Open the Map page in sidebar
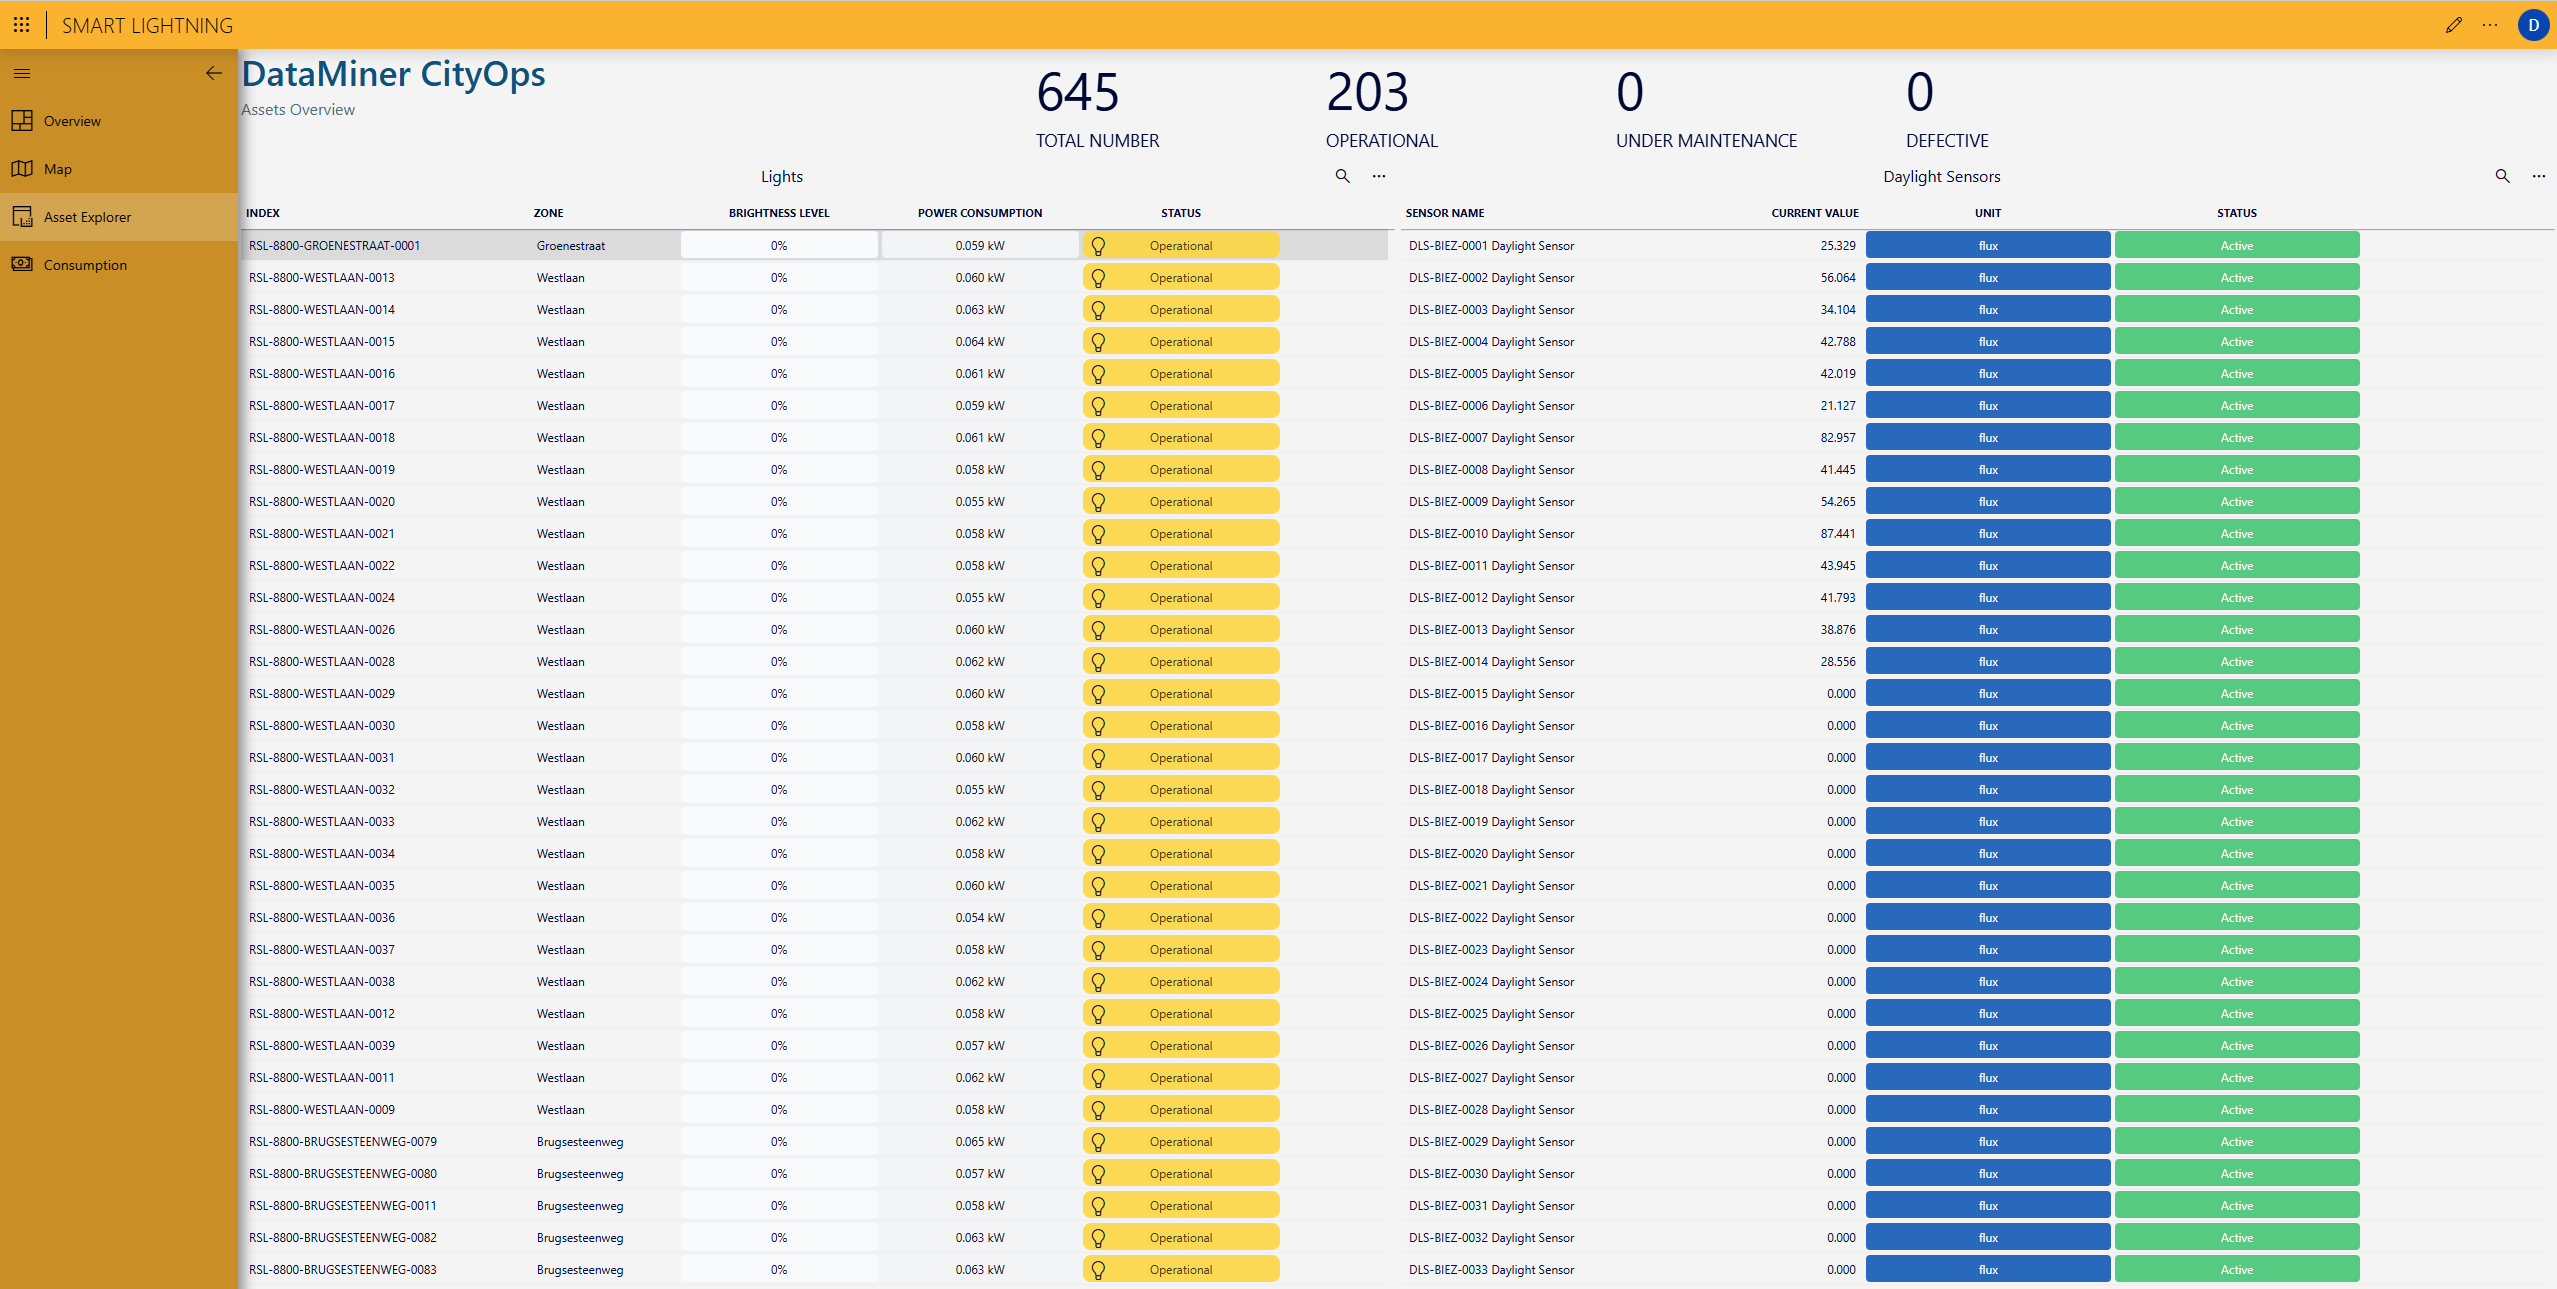The height and width of the screenshot is (1289, 2557). [57, 169]
